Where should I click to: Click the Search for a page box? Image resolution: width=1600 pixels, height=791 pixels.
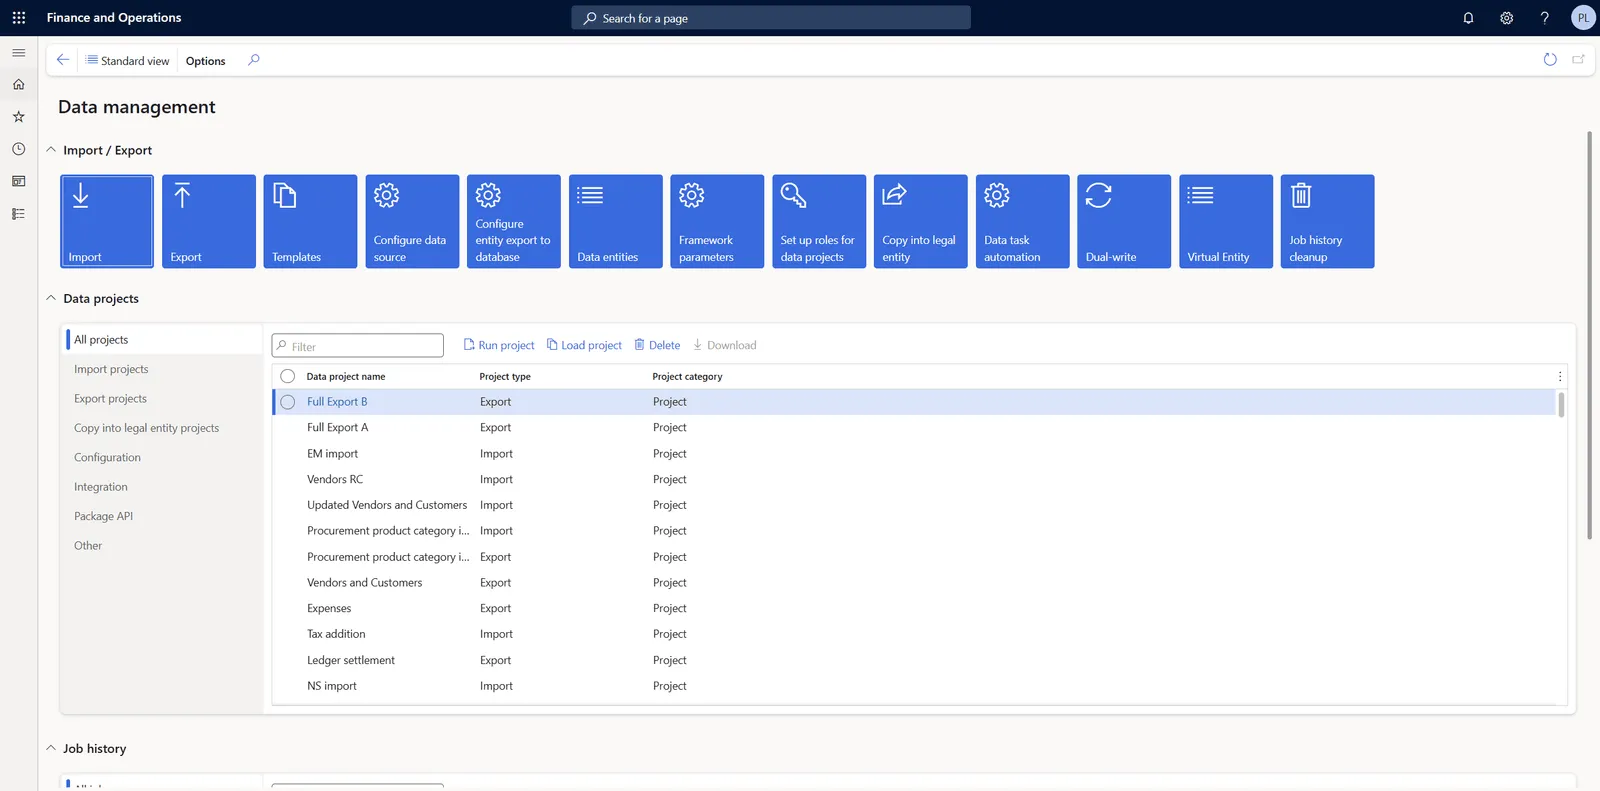(771, 18)
